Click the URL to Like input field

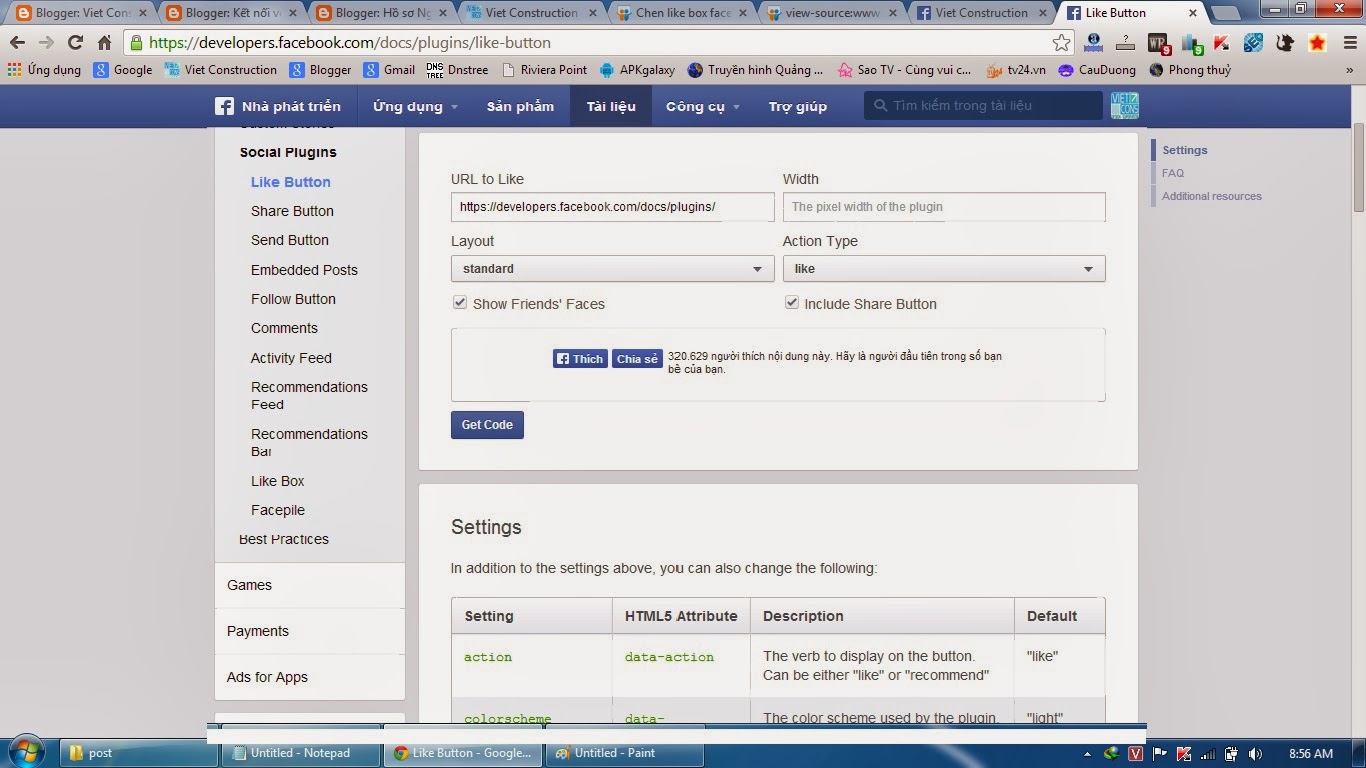[612, 207]
